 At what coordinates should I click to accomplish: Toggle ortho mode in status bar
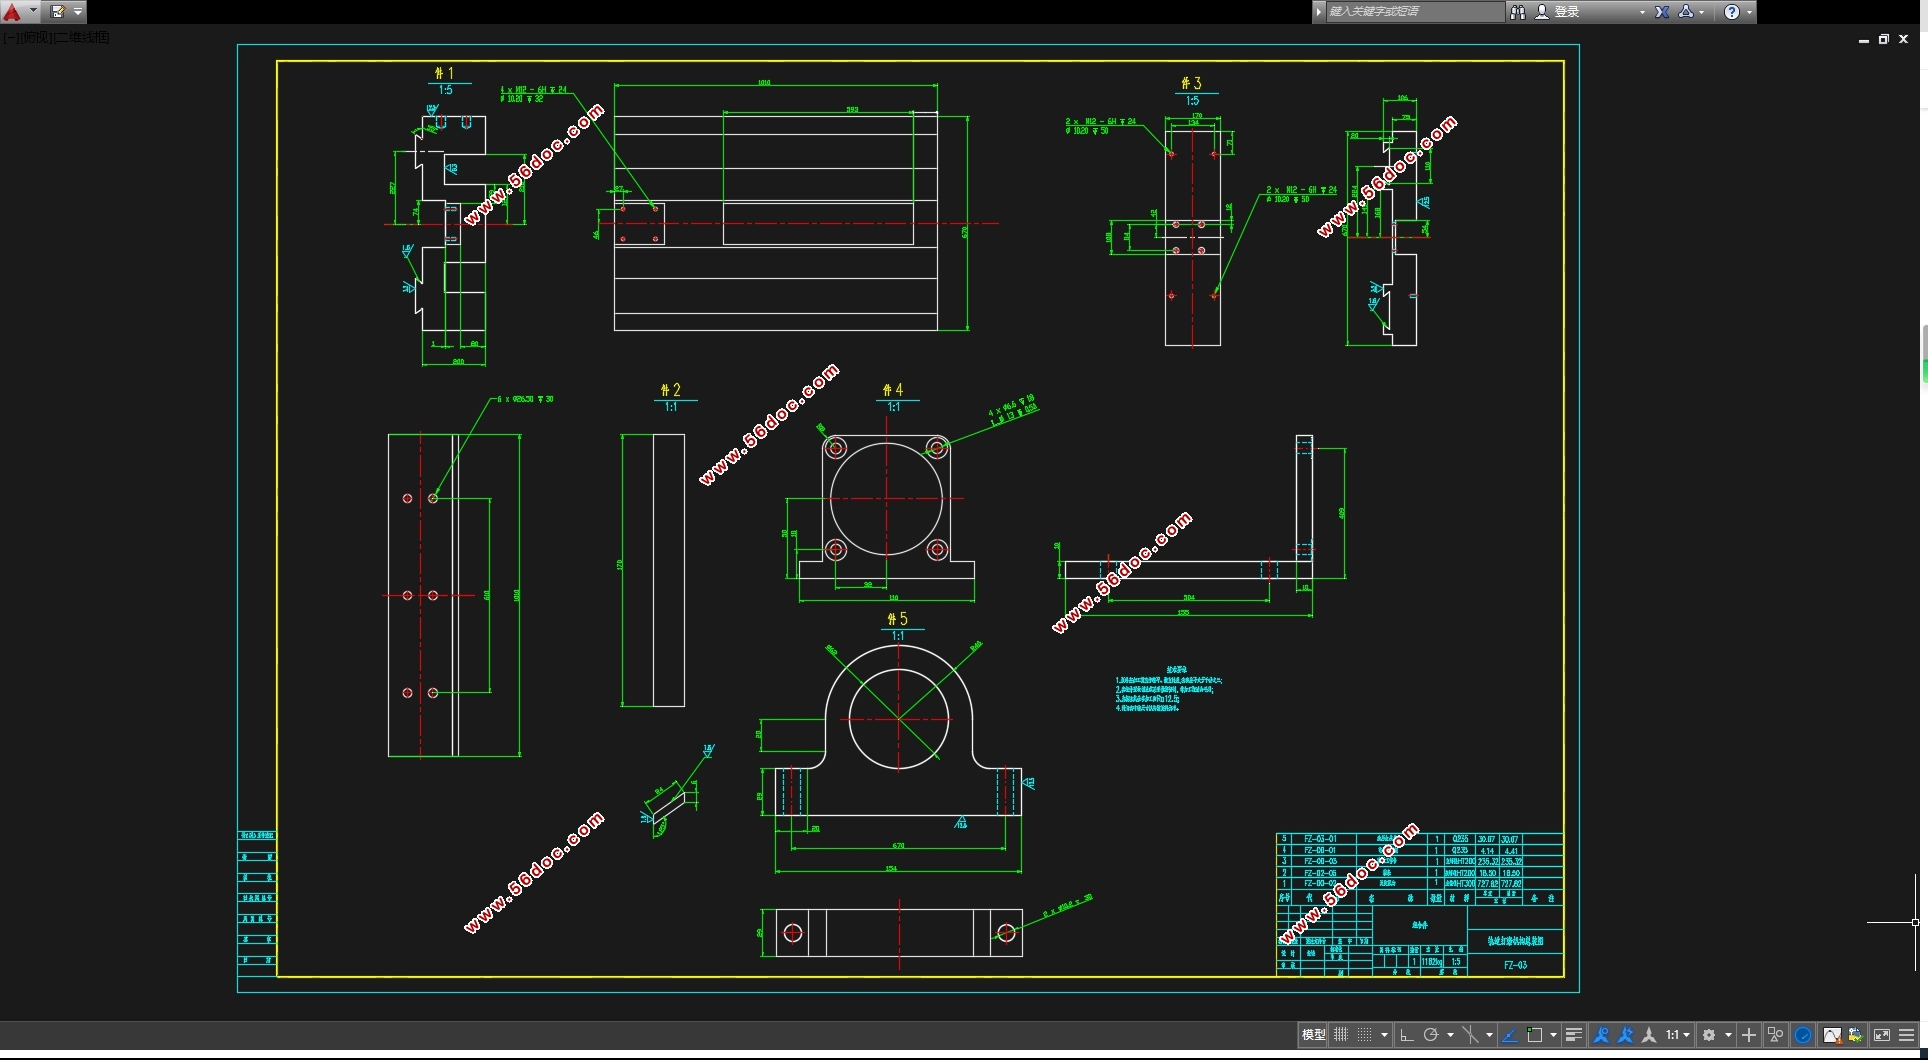[x=1406, y=1035]
